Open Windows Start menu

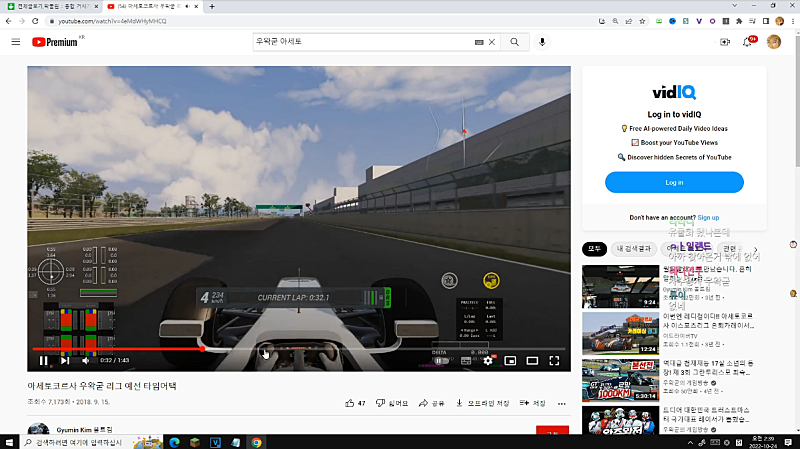coord(9,442)
